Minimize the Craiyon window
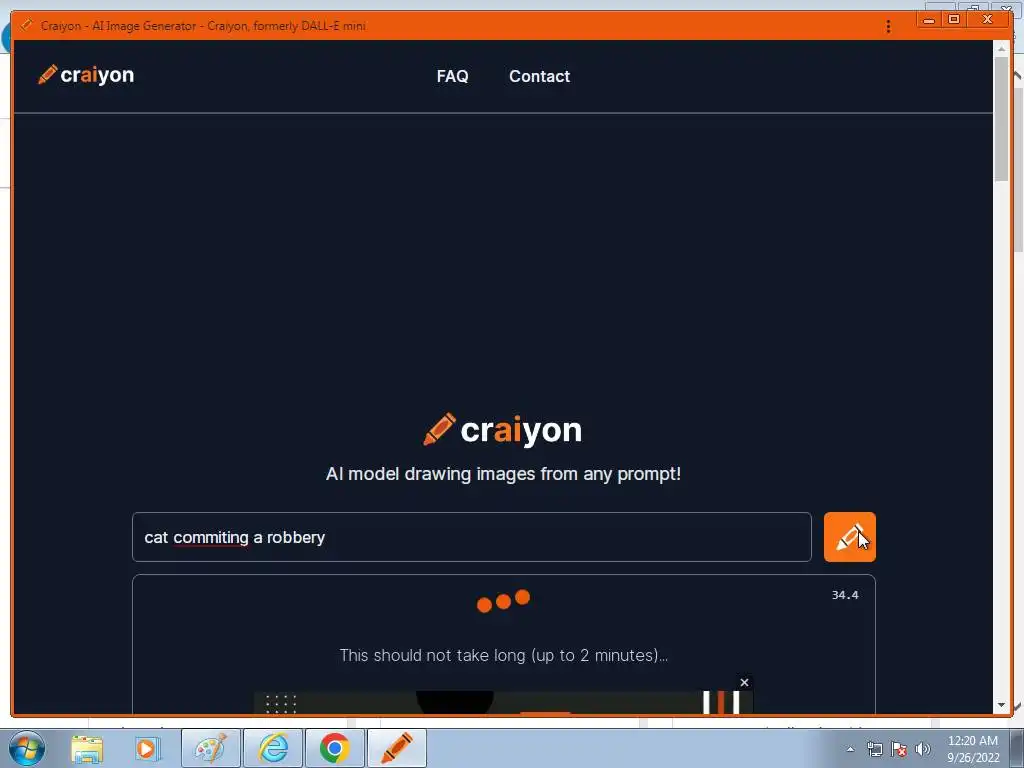Viewport: 1024px width, 768px height. click(x=929, y=20)
